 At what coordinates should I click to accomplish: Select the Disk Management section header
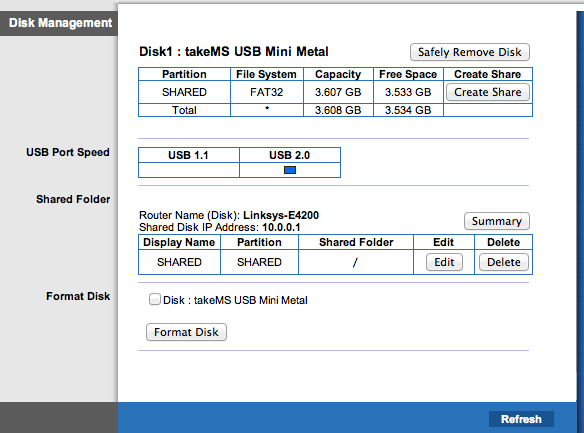[59, 23]
